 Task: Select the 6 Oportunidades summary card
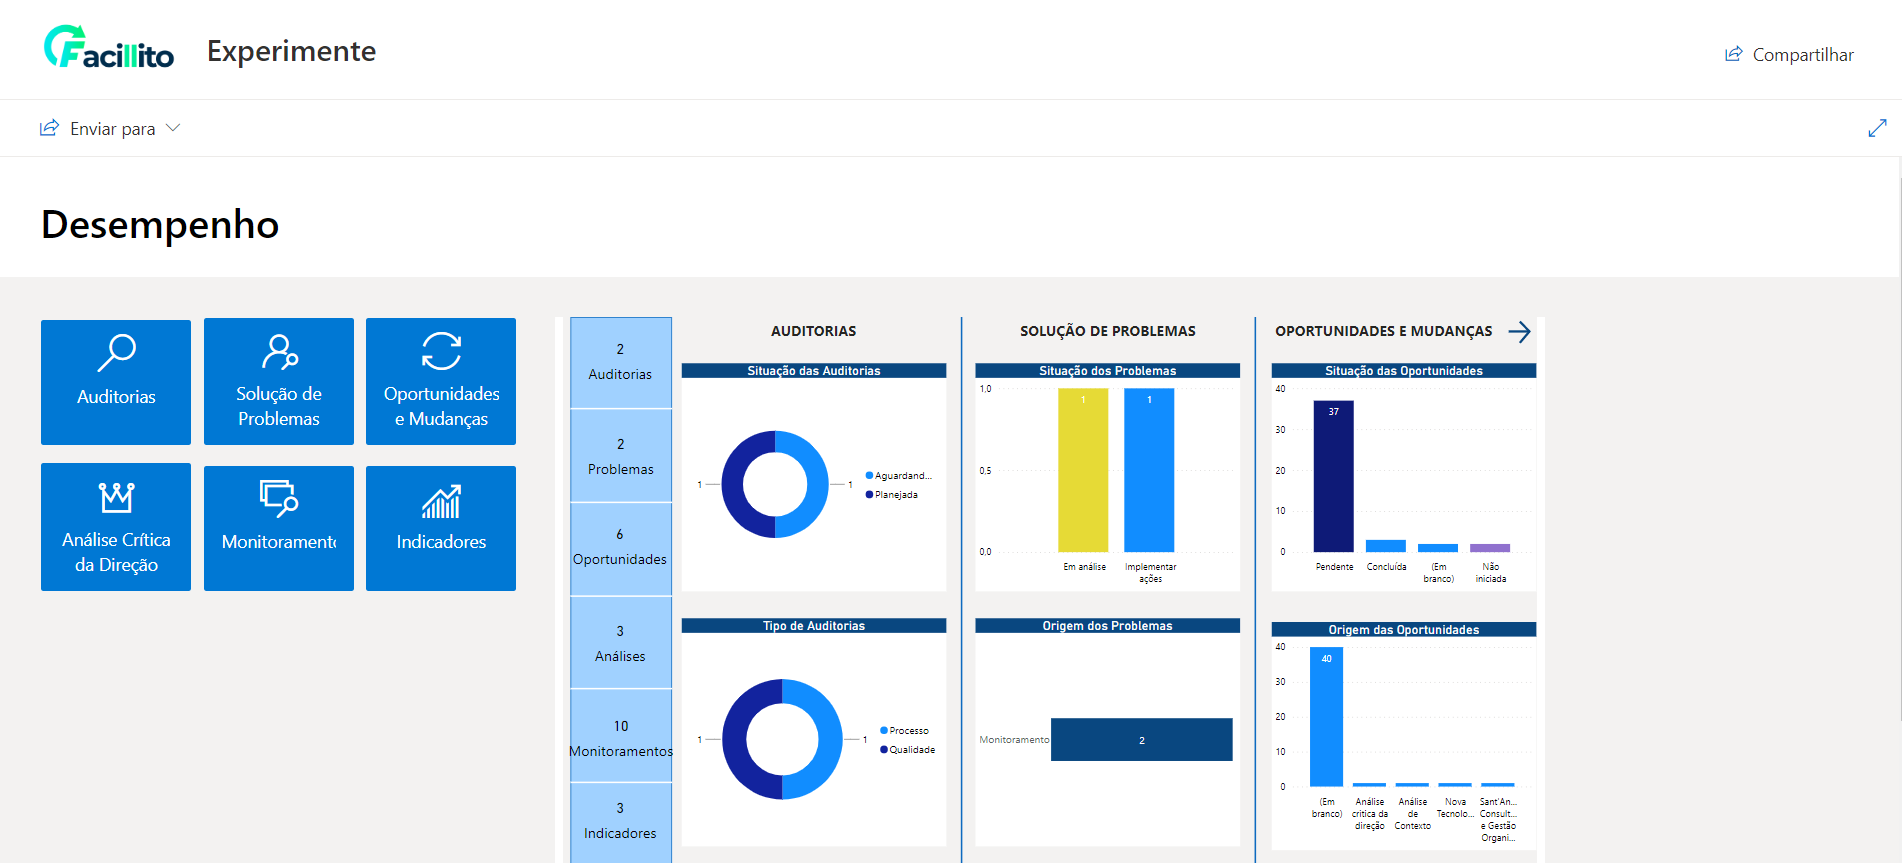[621, 549]
